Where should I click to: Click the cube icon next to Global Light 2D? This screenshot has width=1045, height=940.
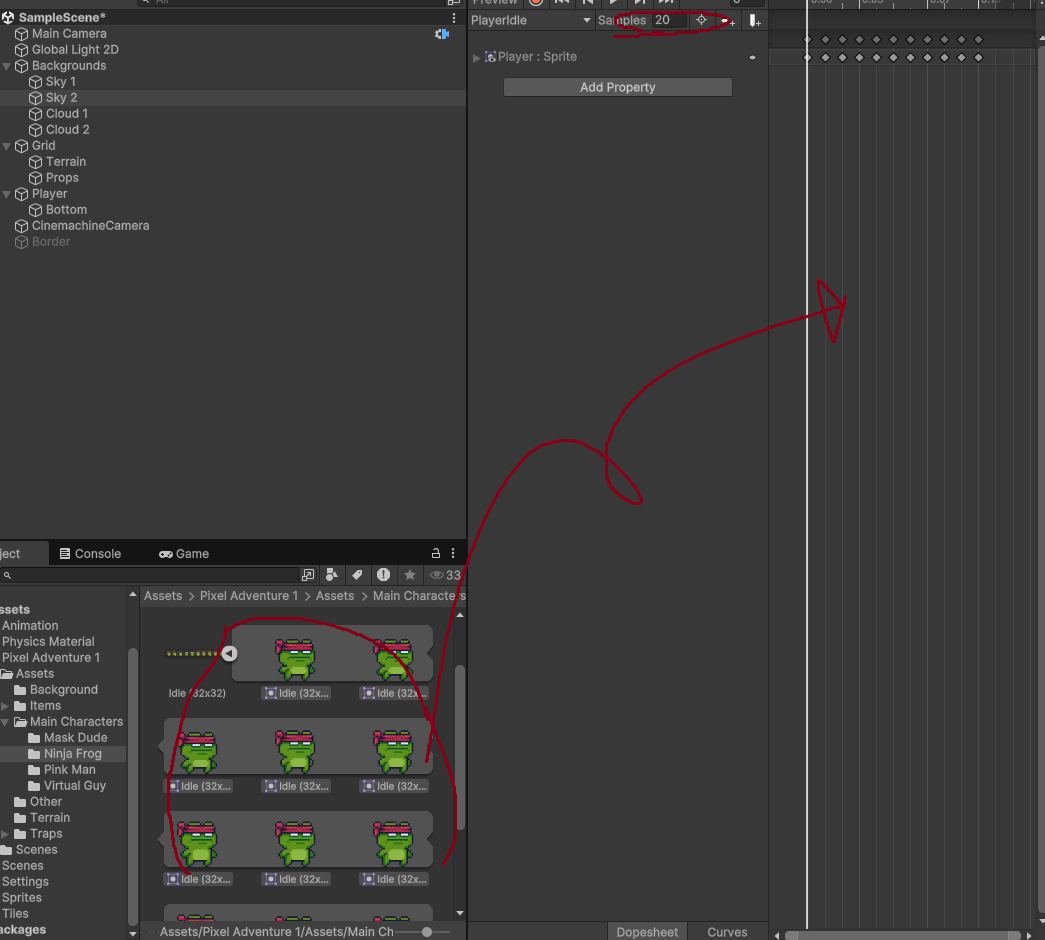(21, 50)
